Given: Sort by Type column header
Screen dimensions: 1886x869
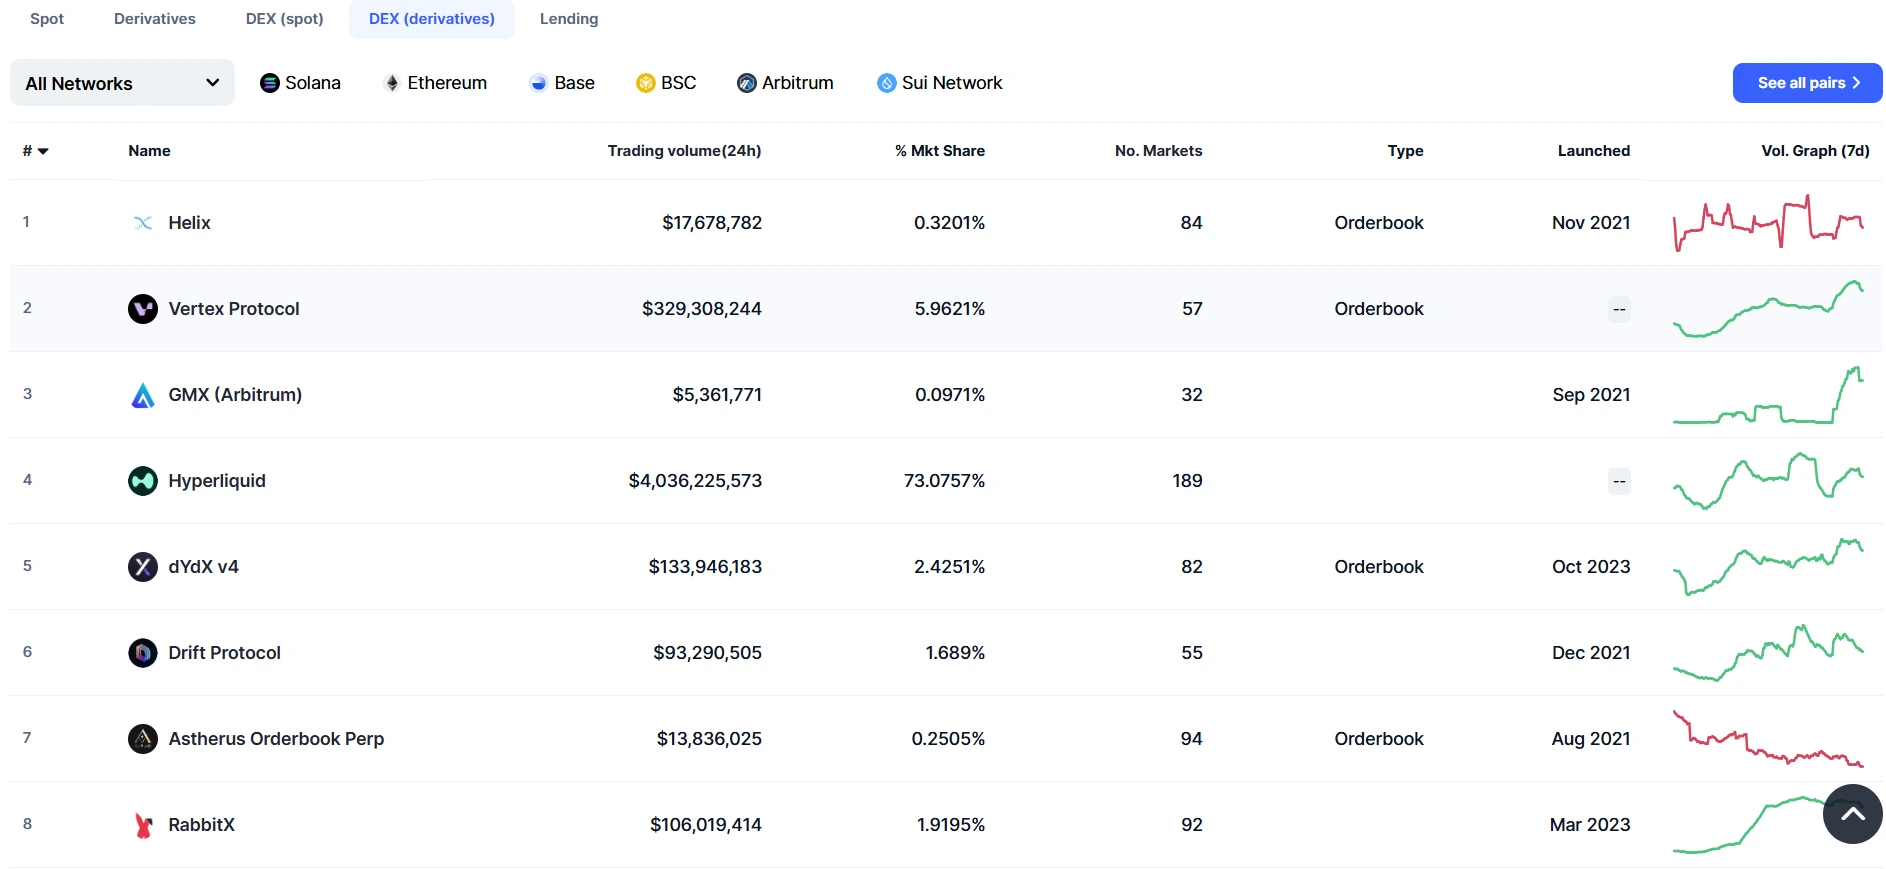Looking at the screenshot, I should point(1405,151).
